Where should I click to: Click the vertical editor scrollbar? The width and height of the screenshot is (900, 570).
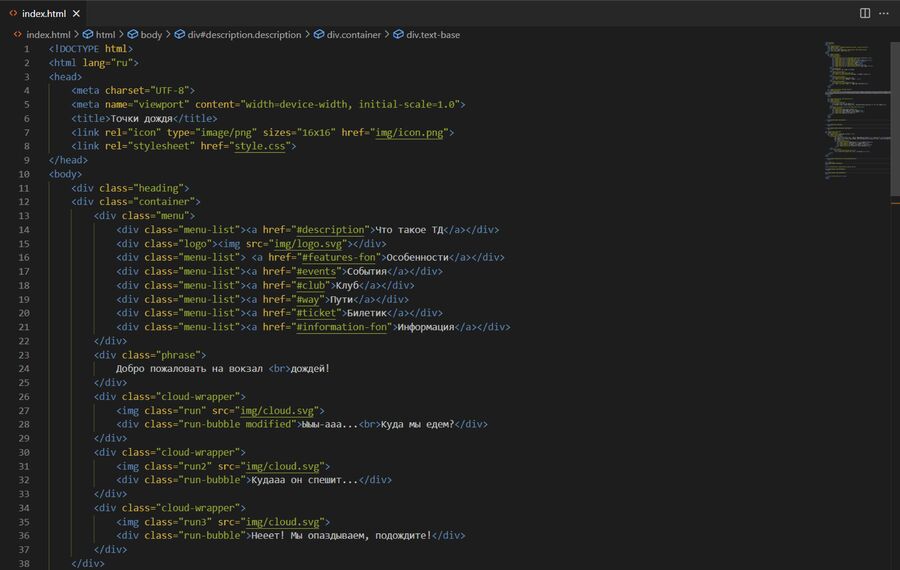click(x=895, y=300)
